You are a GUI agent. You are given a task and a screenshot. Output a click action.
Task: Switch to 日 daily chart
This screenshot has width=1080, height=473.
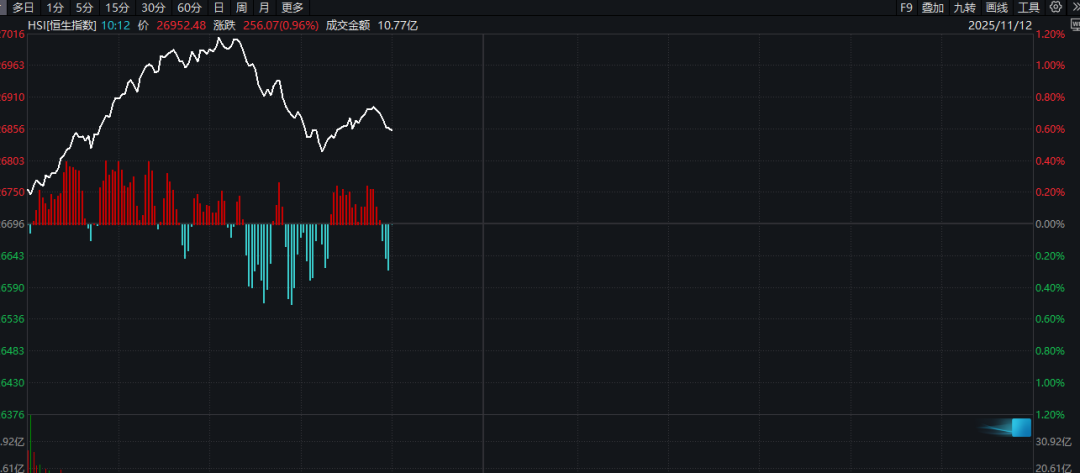click(218, 7)
